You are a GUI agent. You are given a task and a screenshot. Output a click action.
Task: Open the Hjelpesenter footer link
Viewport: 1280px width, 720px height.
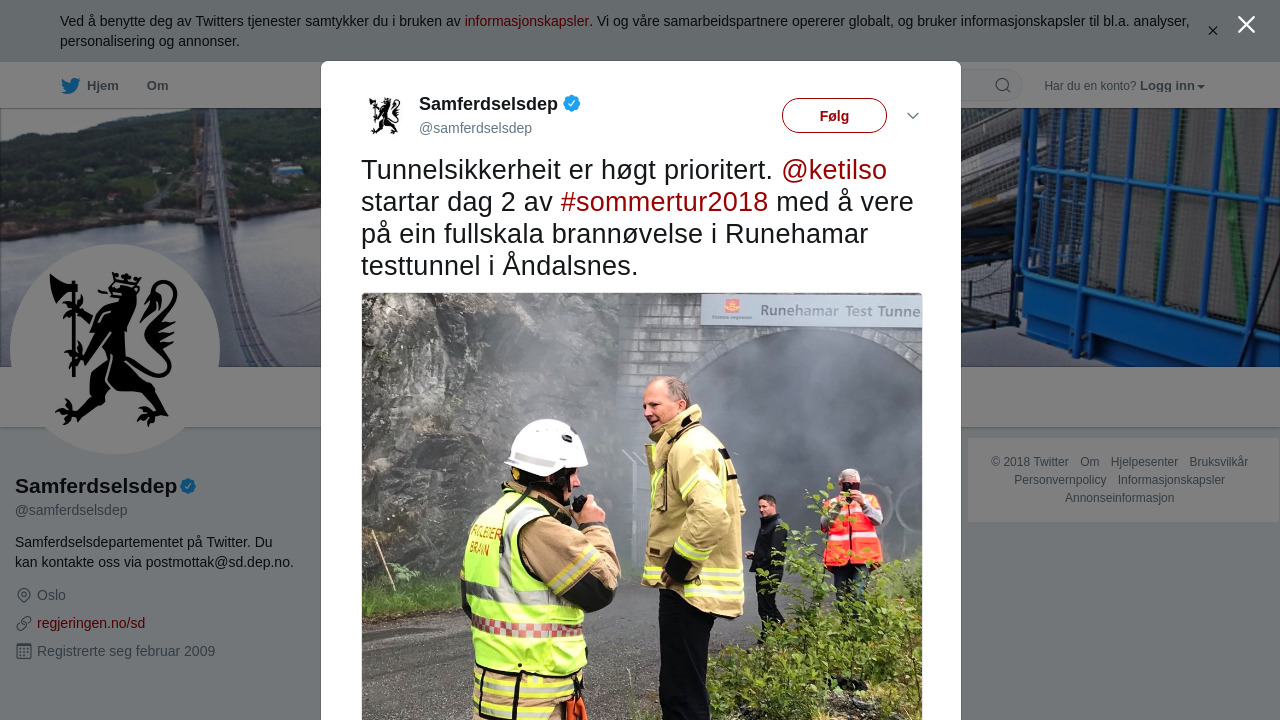click(1144, 462)
